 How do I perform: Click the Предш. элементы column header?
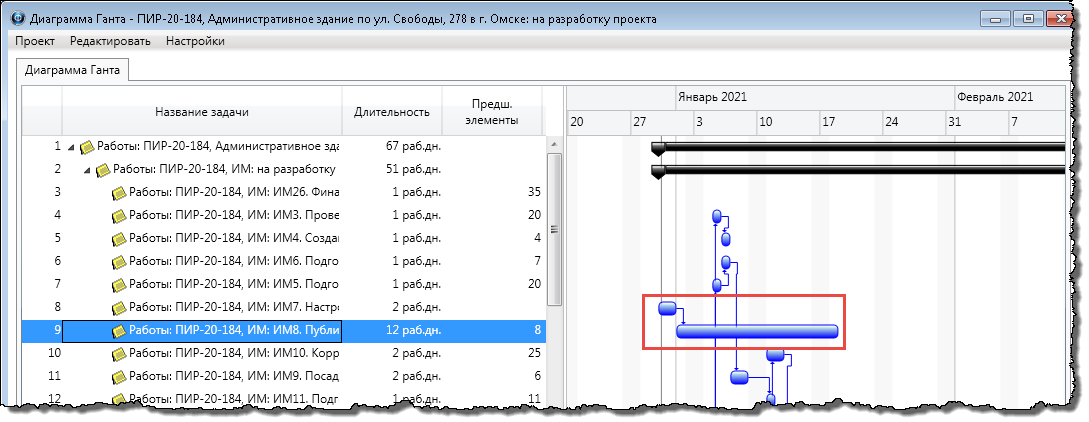pos(492,112)
